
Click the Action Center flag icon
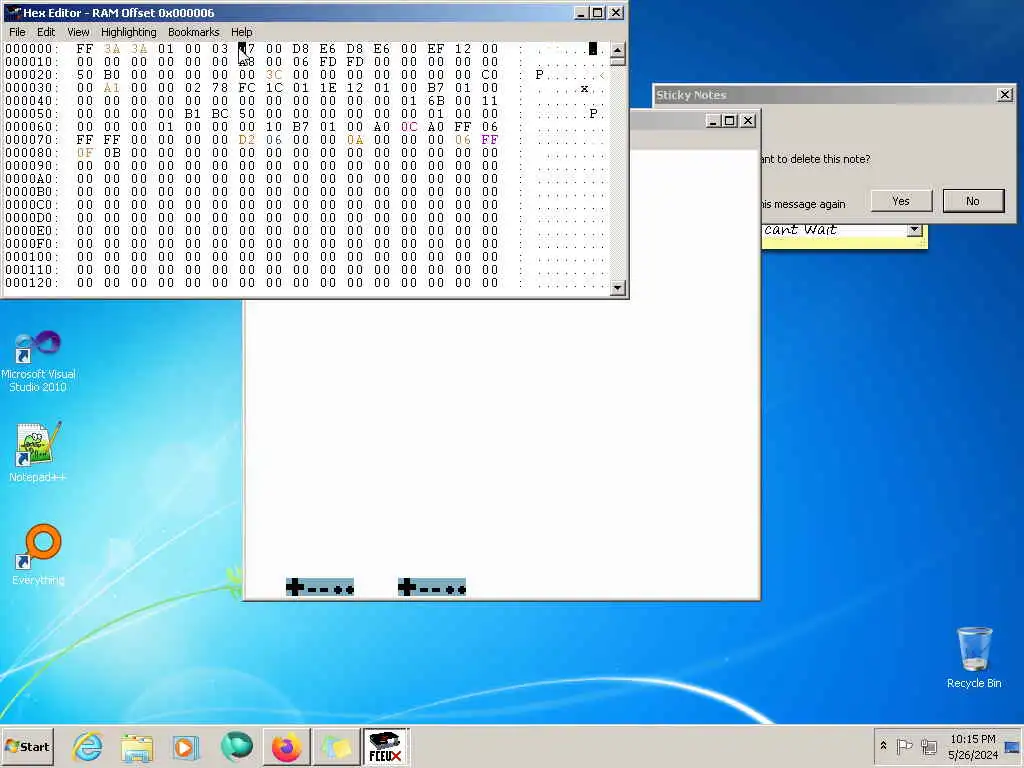(904, 746)
